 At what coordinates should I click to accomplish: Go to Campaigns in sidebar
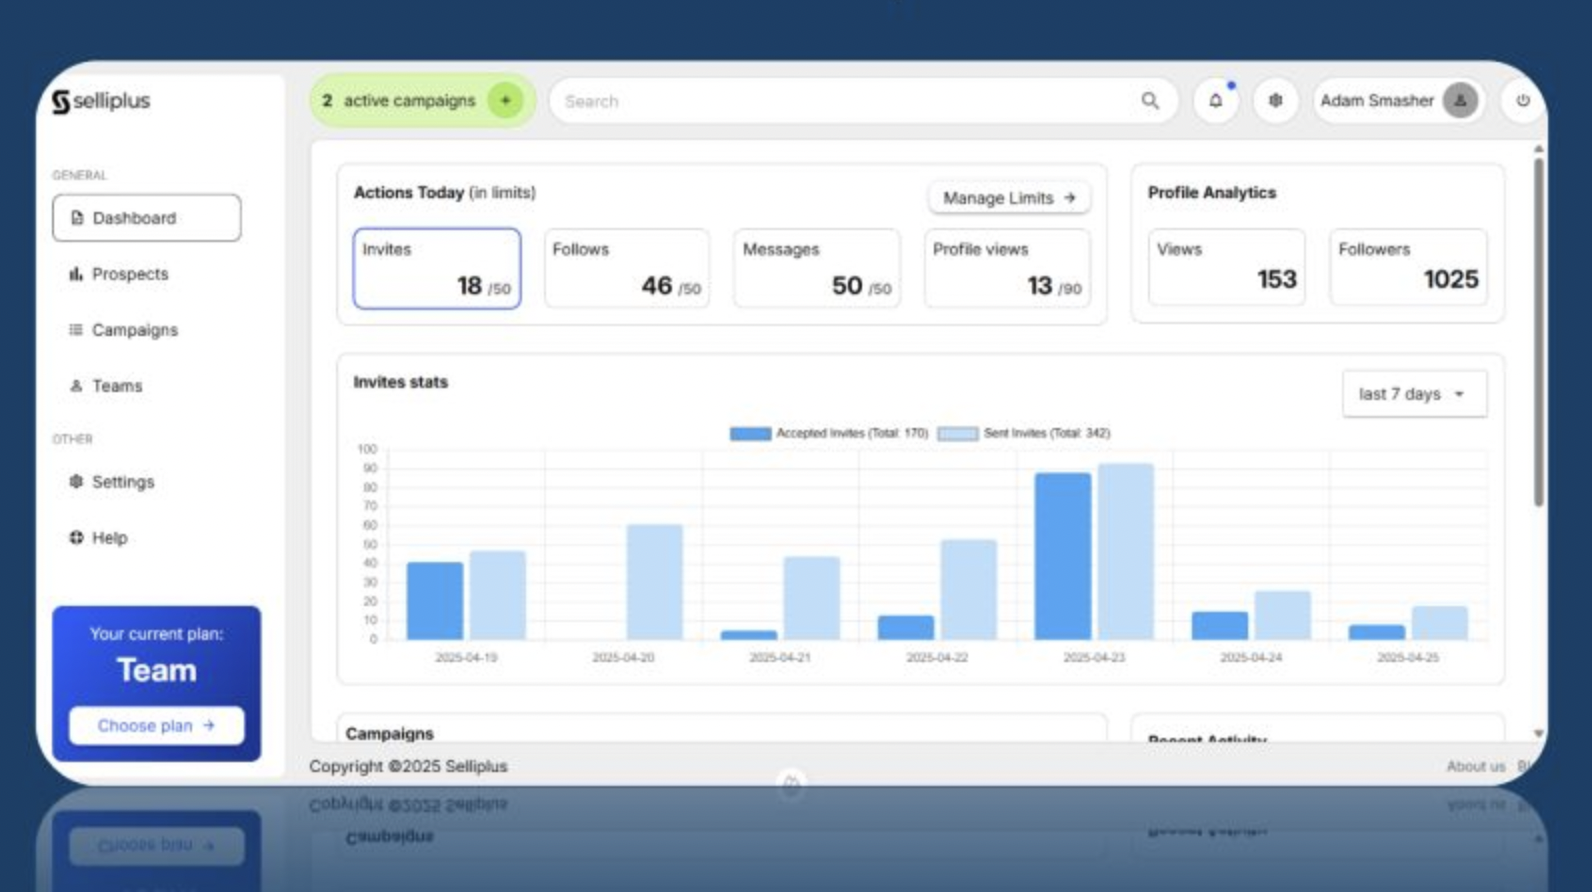(x=134, y=330)
